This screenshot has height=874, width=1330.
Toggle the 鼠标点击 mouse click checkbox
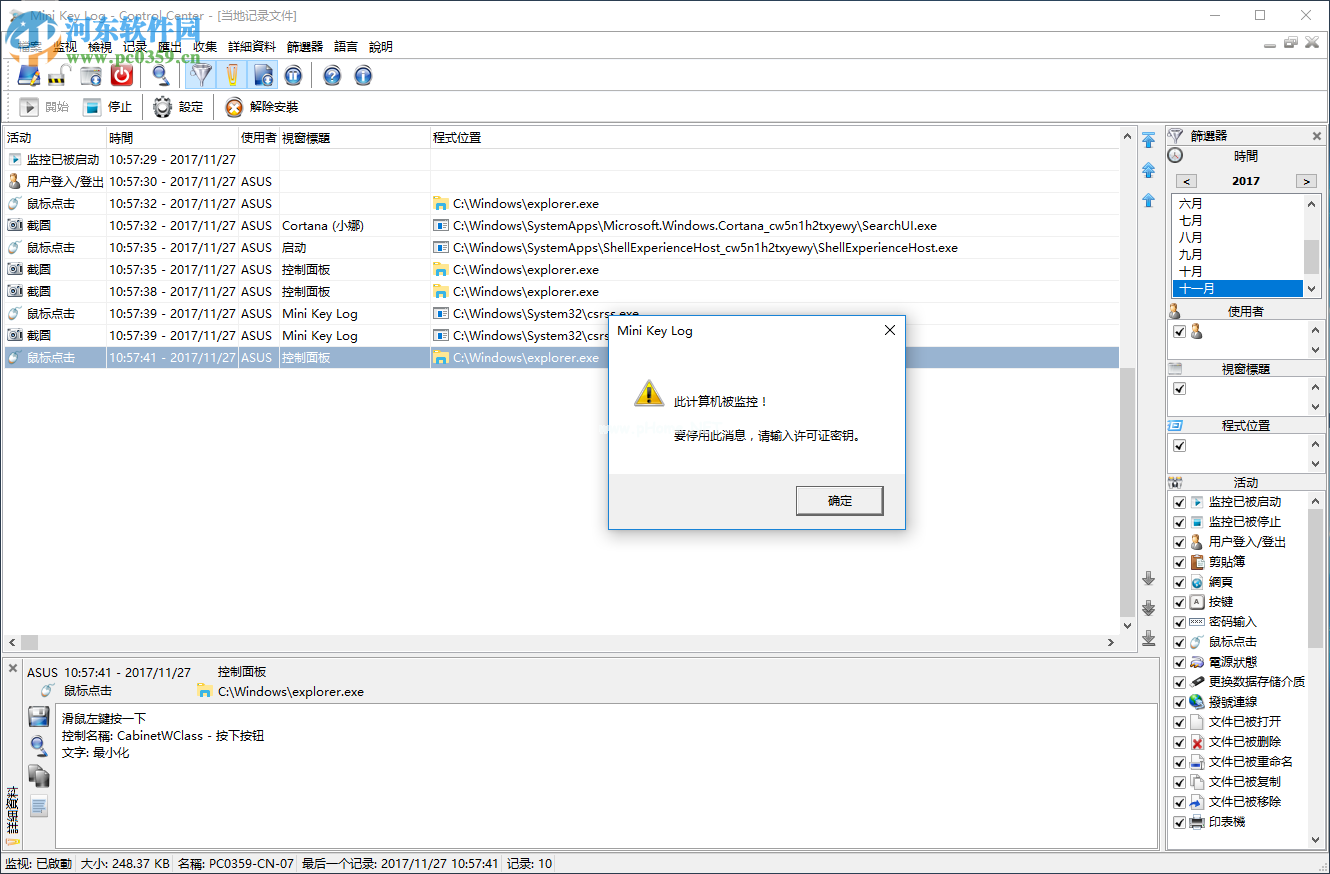1179,642
